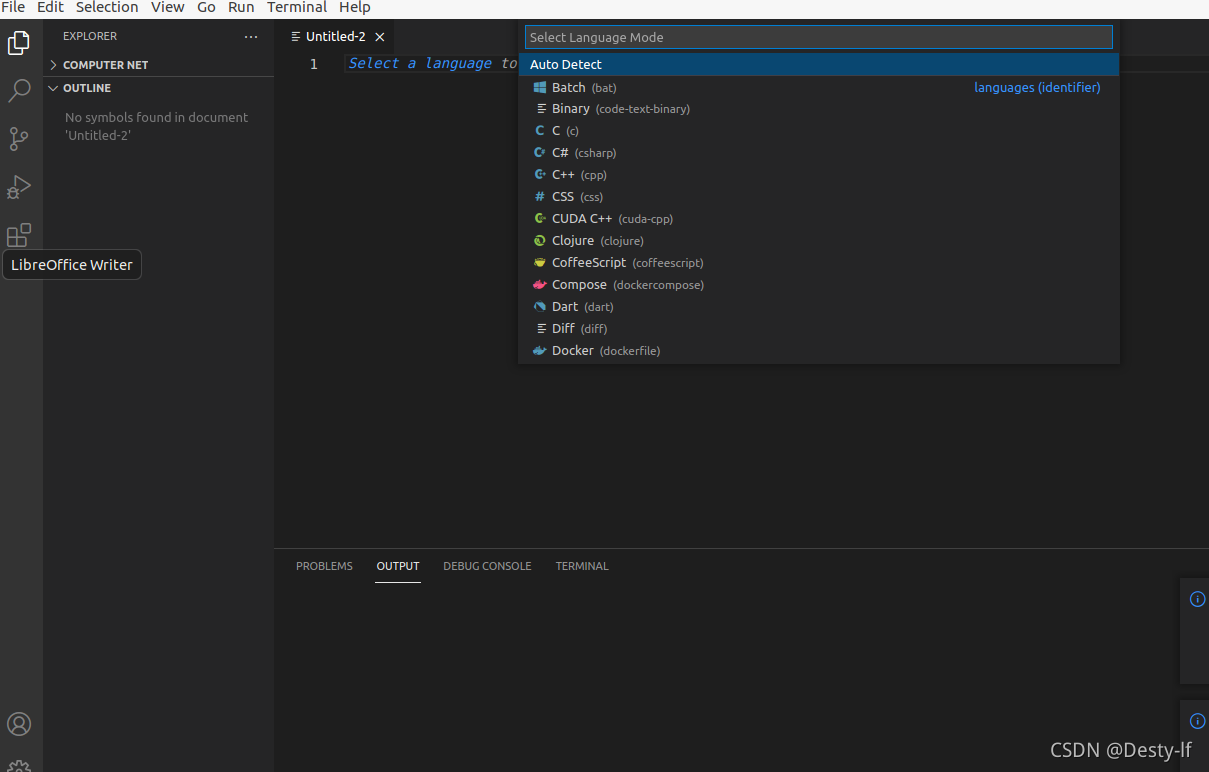
Task: Open the Extensions view in activity bar
Action: (19, 235)
